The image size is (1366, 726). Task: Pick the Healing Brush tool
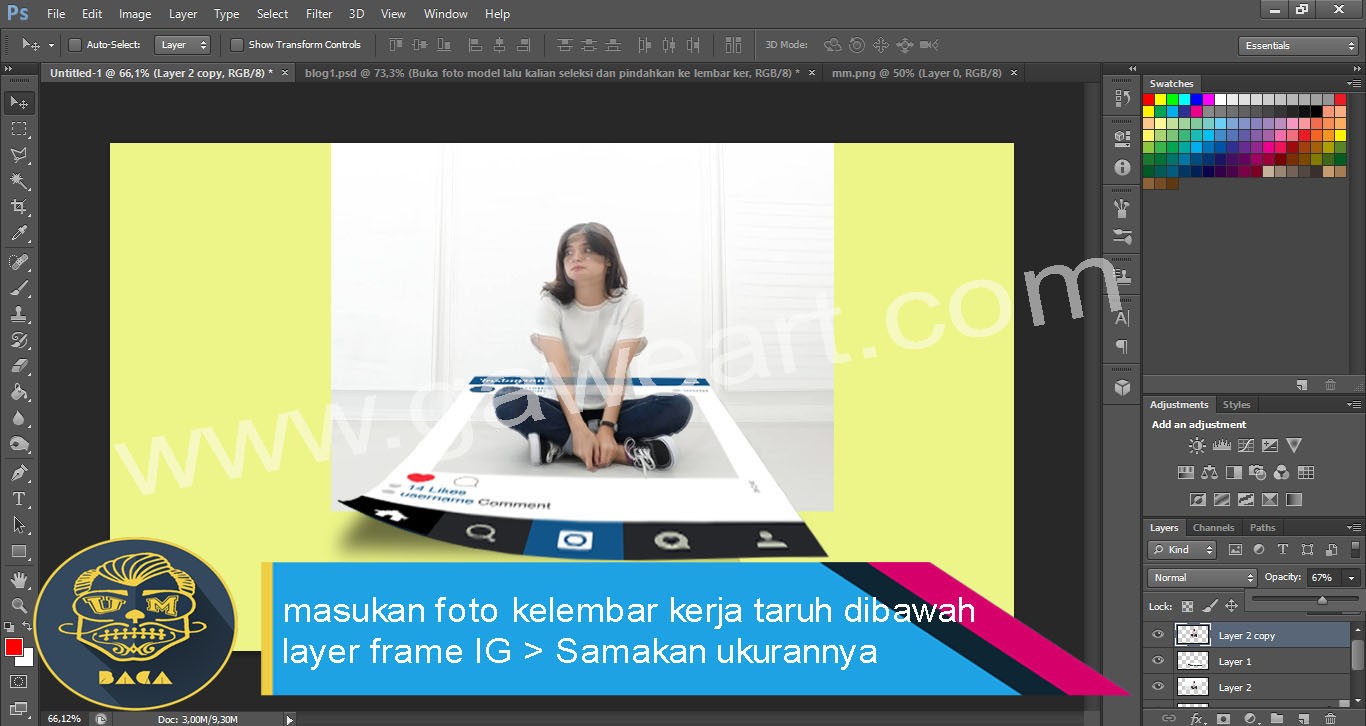pyautogui.click(x=20, y=261)
